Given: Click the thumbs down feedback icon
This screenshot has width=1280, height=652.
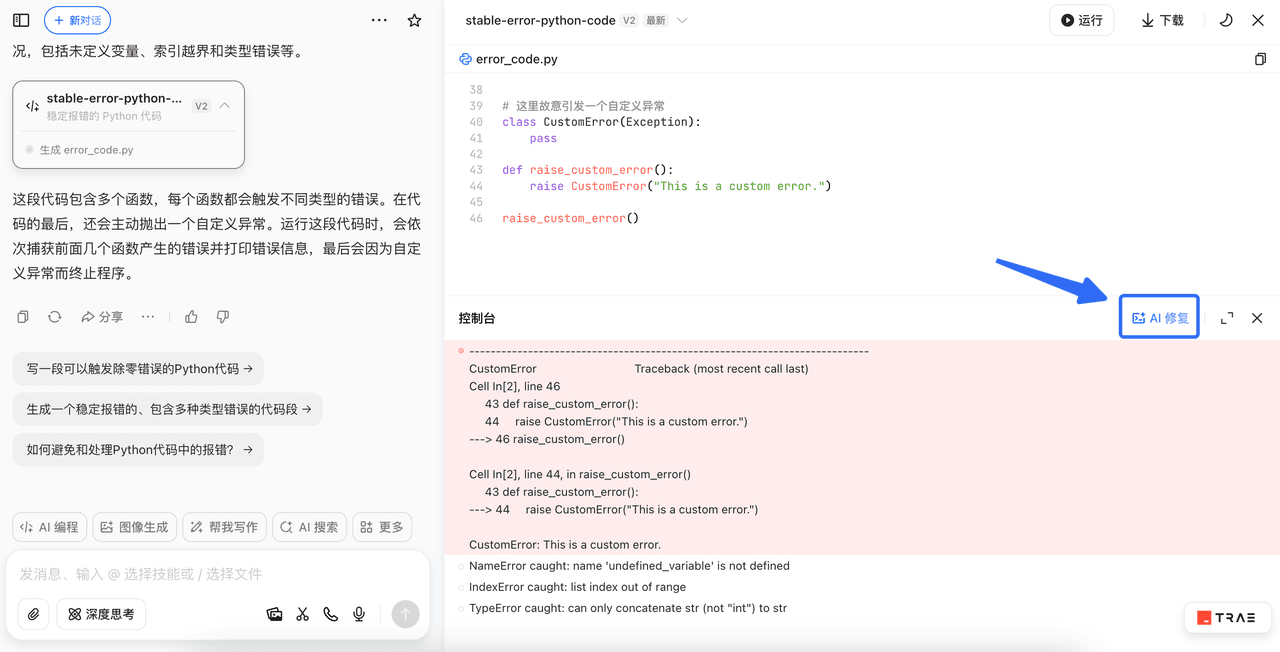Looking at the screenshot, I should click(223, 317).
